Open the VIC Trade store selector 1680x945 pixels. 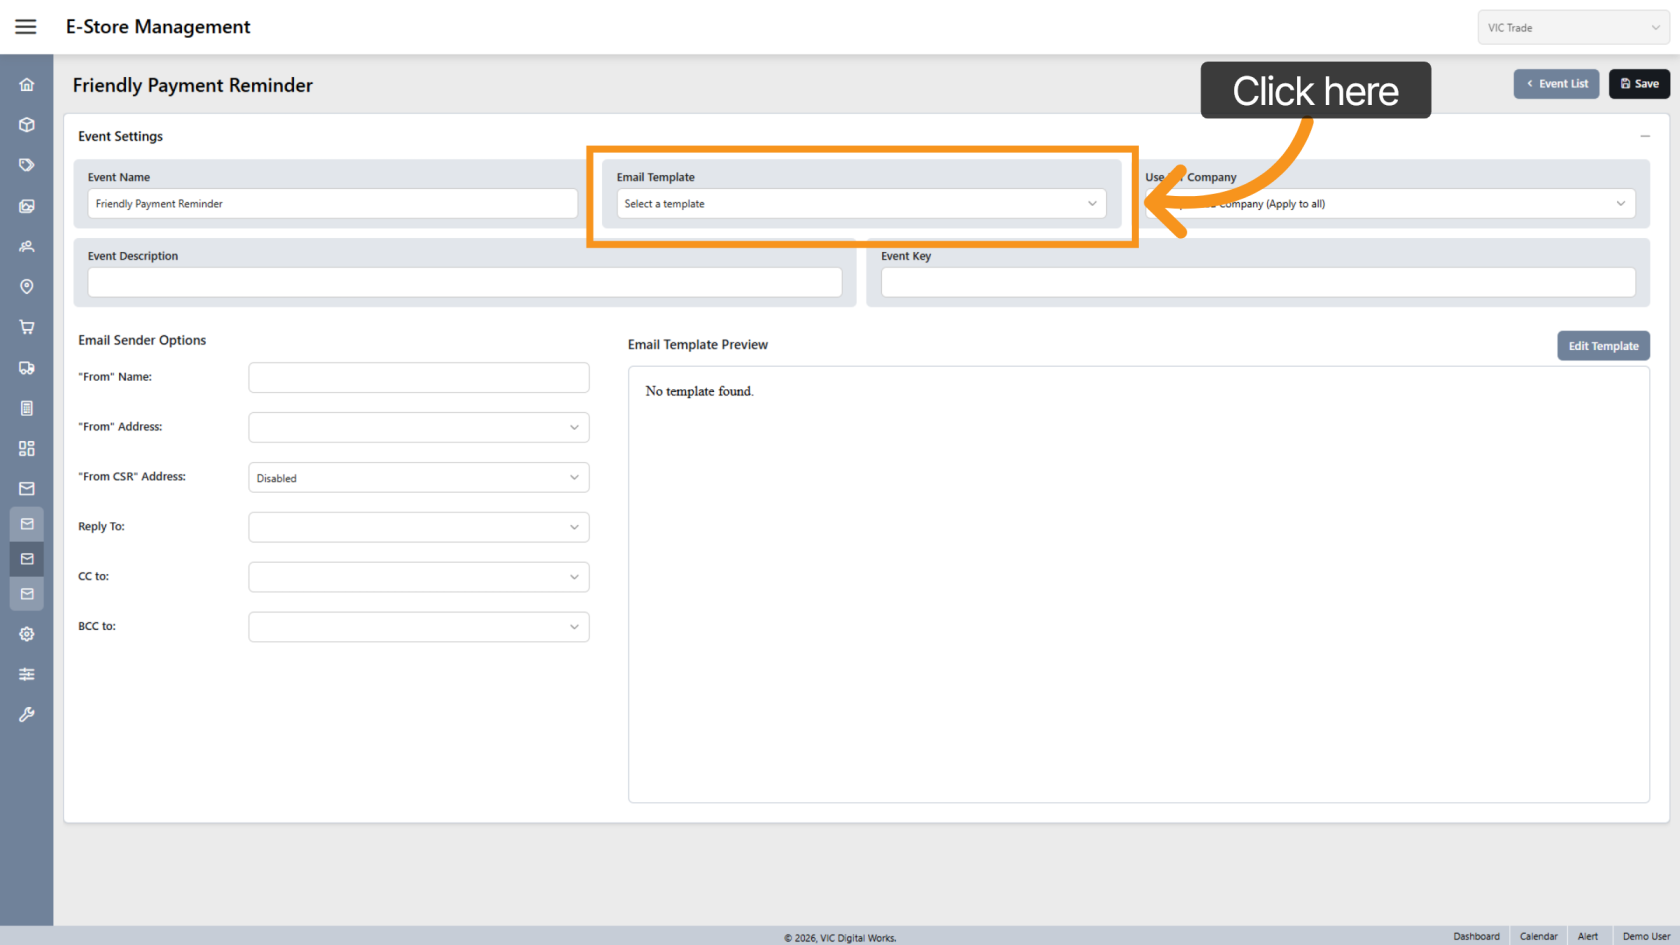point(1572,28)
